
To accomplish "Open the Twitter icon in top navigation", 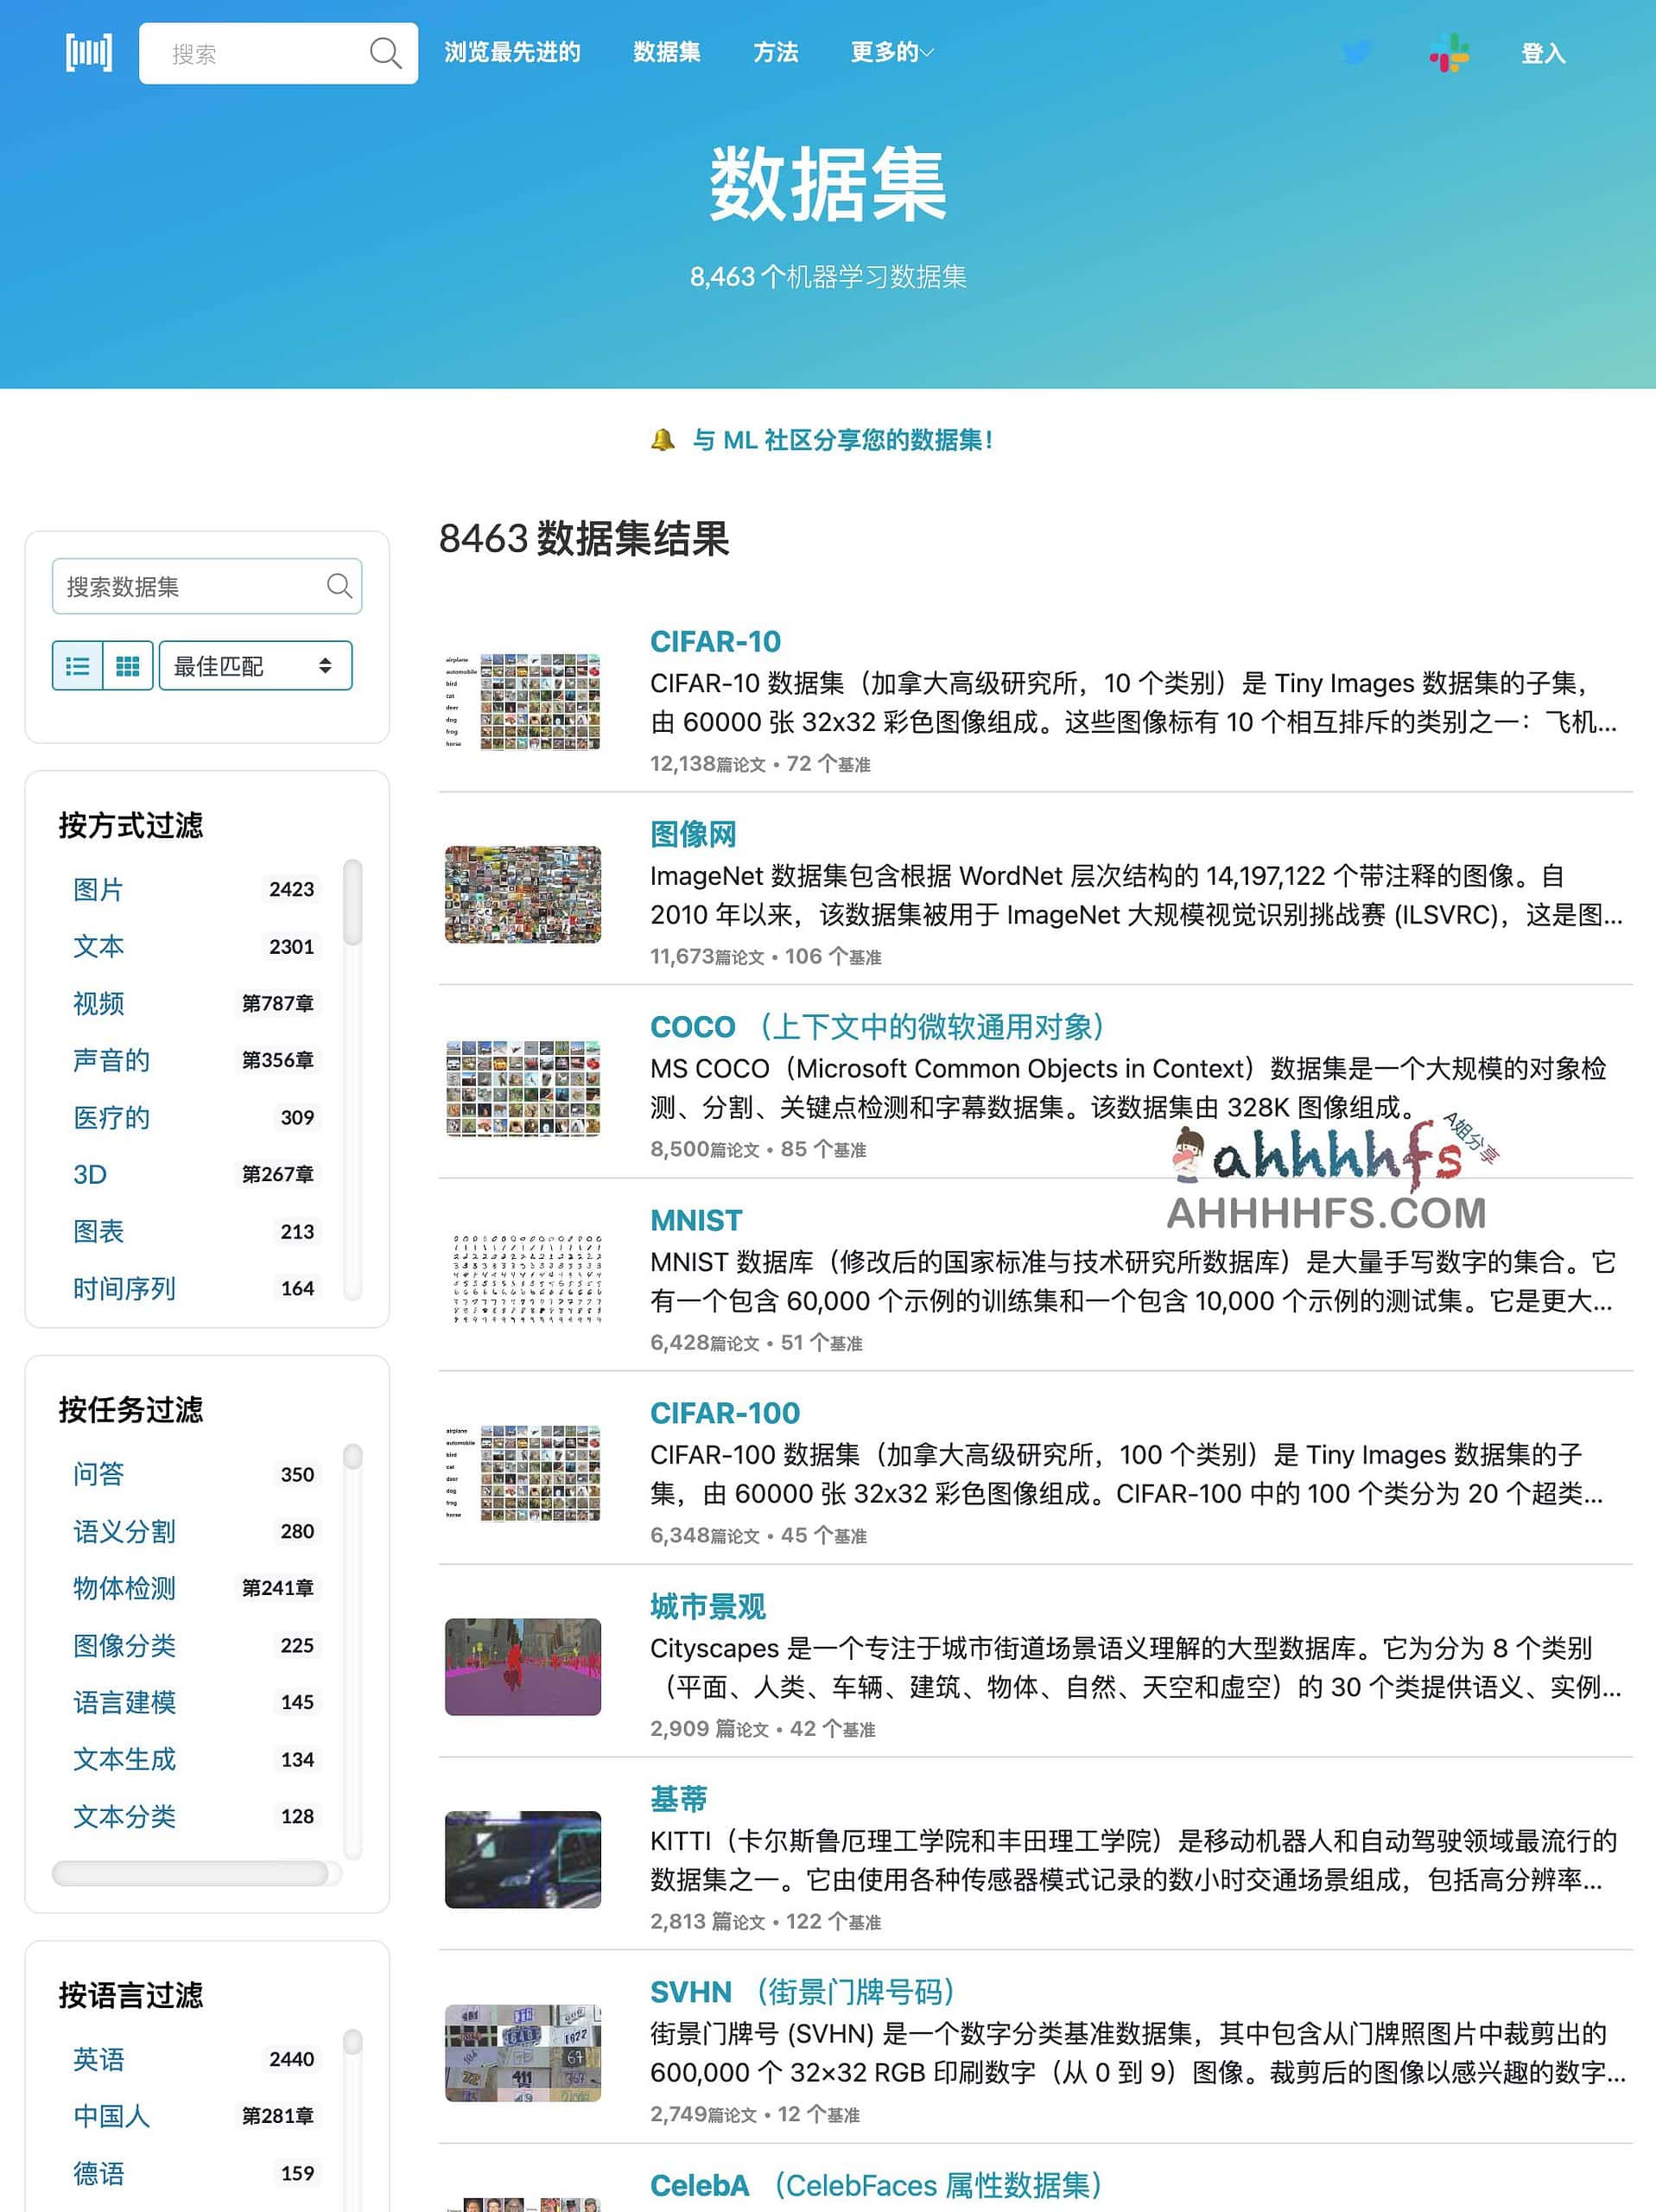I will [x=1357, y=52].
